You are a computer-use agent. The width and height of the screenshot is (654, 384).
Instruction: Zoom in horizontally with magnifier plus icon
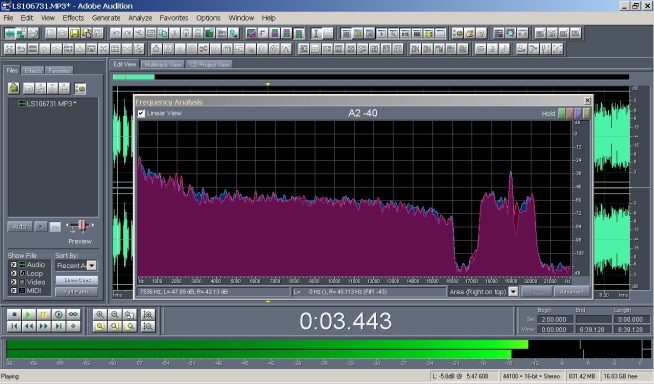(x=99, y=314)
